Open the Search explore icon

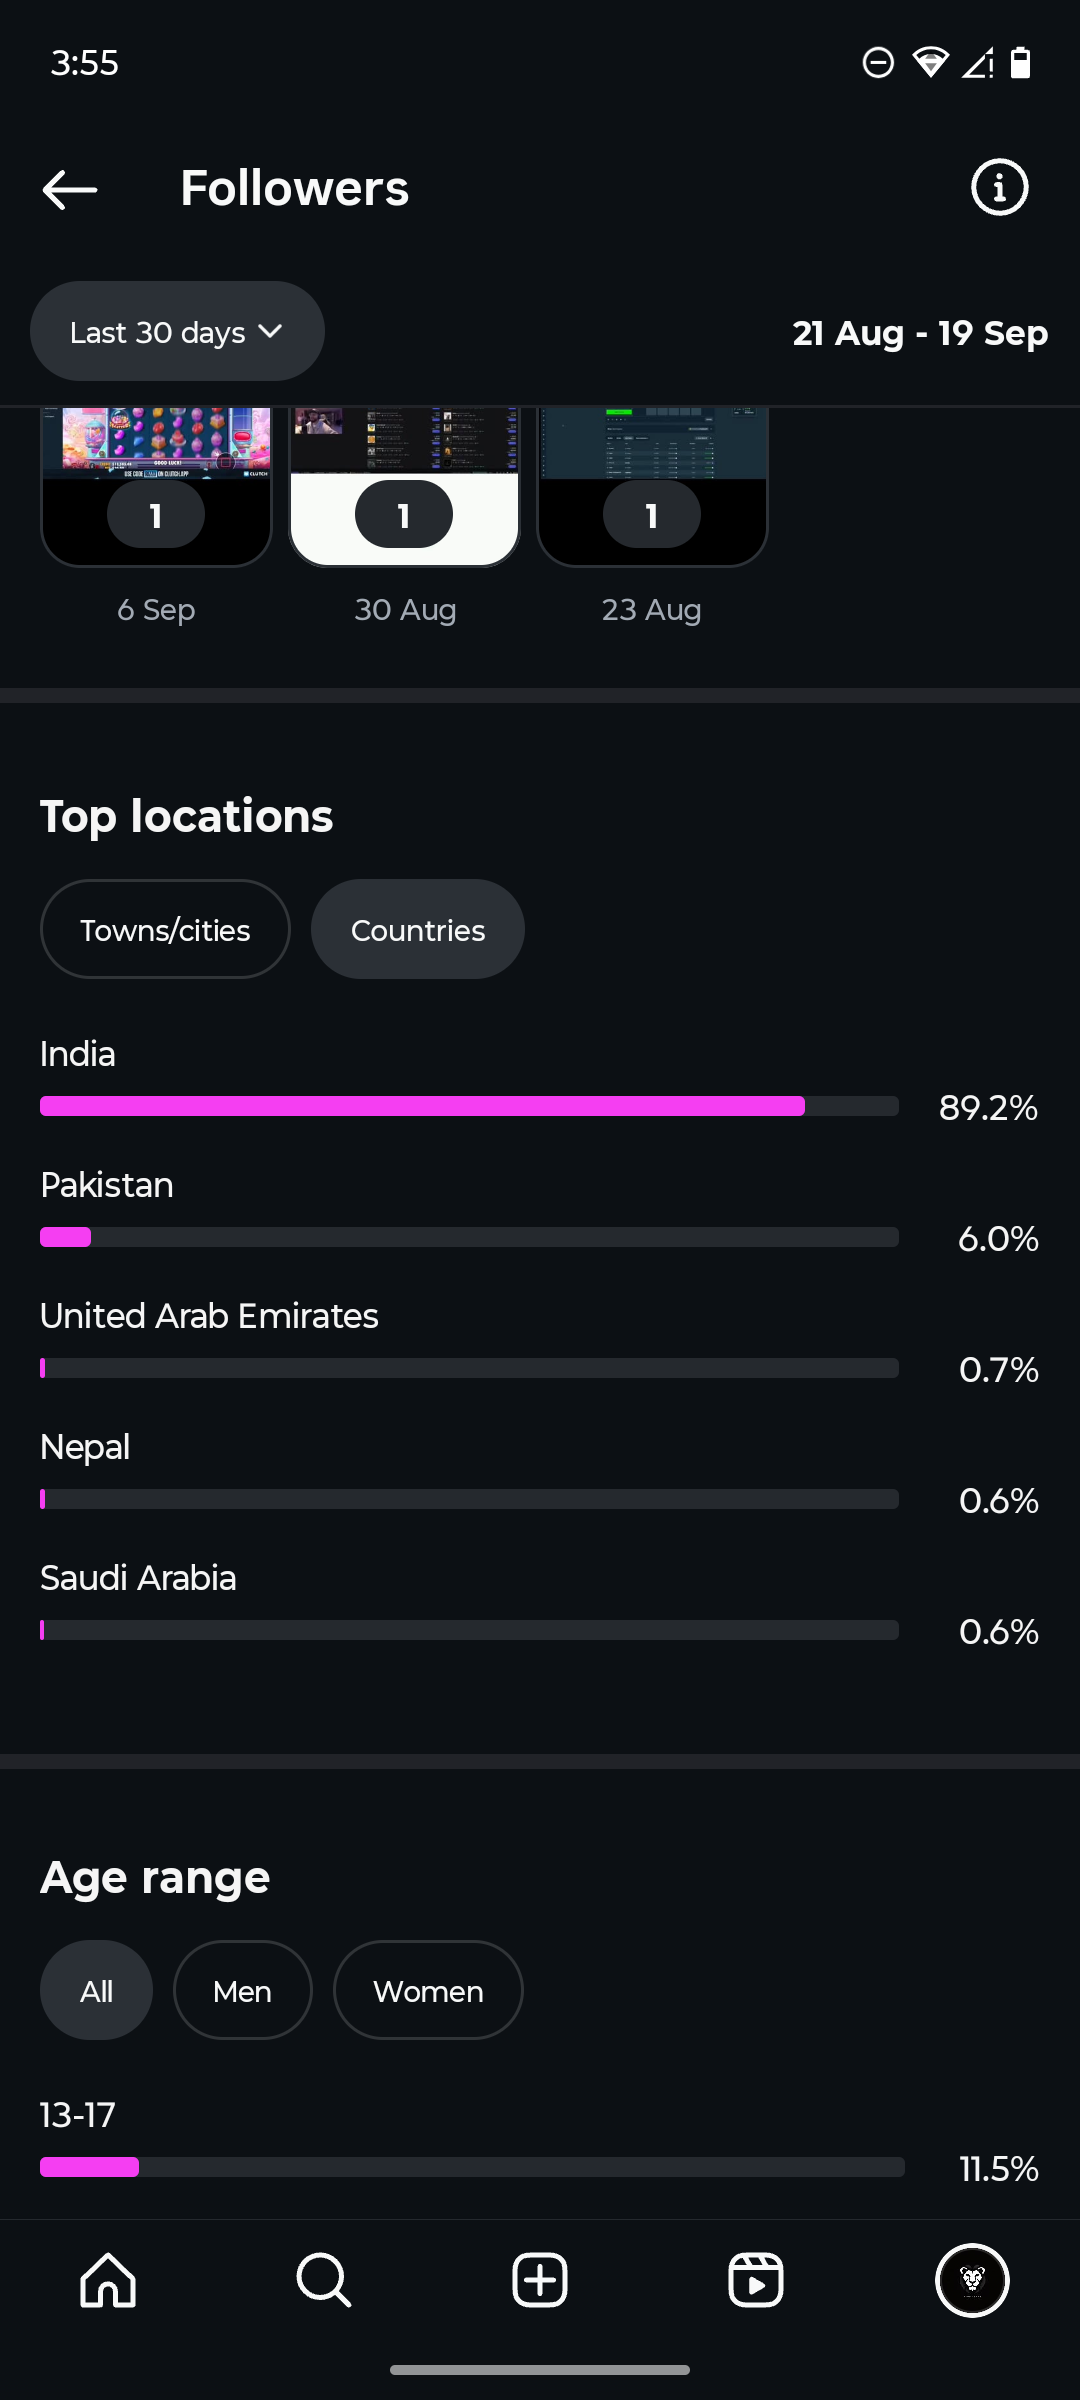(x=324, y=2280)
